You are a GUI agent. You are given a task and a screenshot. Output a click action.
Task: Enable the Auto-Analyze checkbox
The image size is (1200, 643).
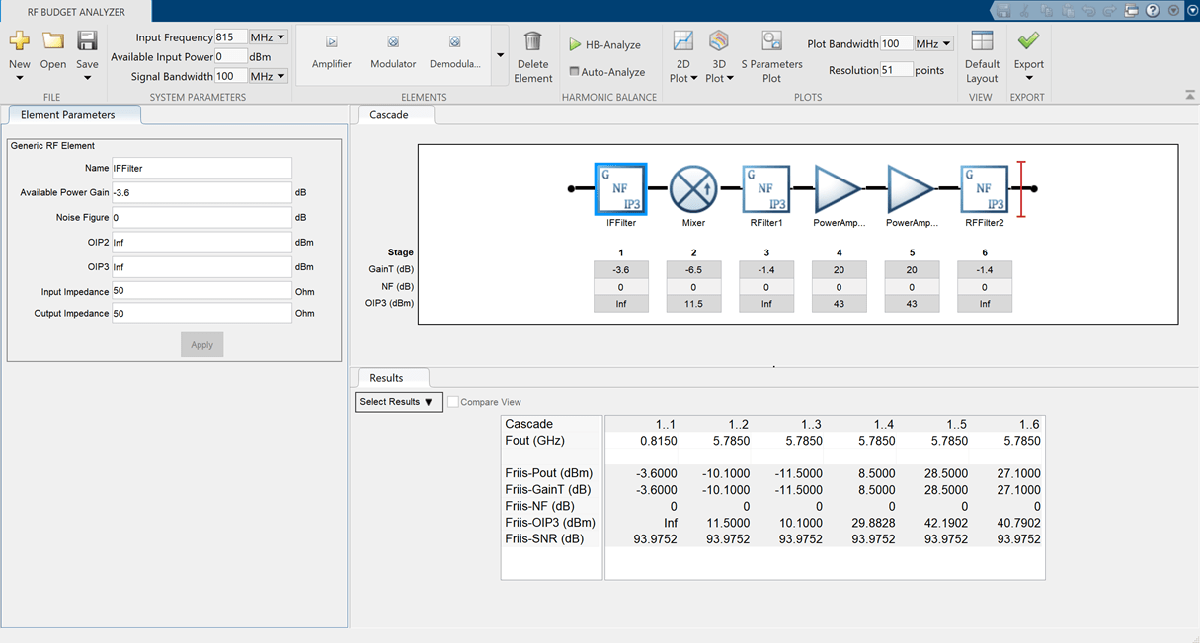pyautogui.click(x=574, y=72)
